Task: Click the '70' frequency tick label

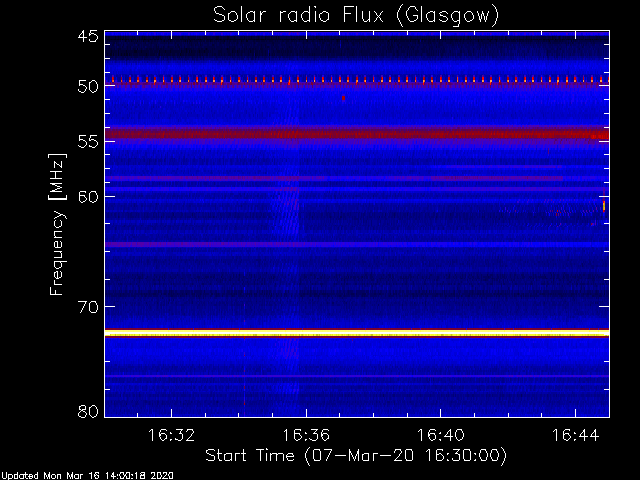Action: (88, 307)
